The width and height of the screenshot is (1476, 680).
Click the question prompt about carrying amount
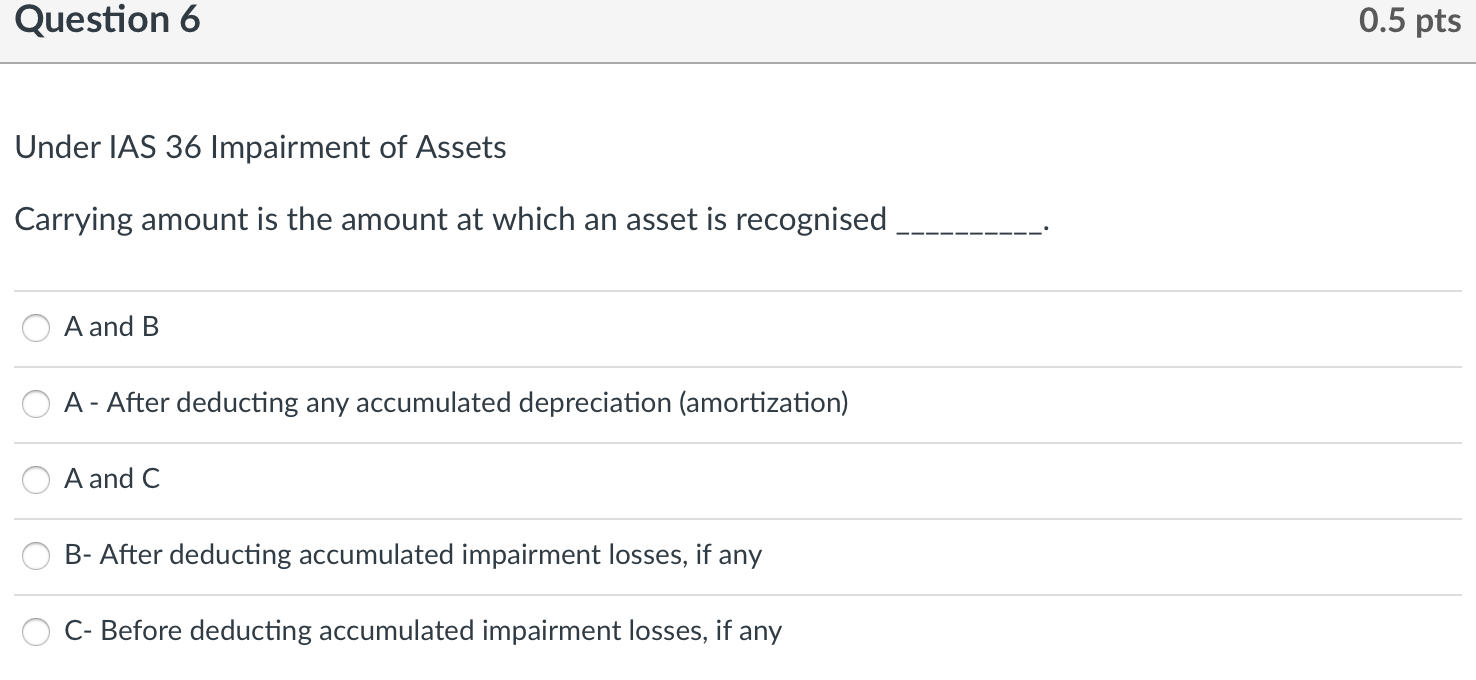tap(450, 220)
